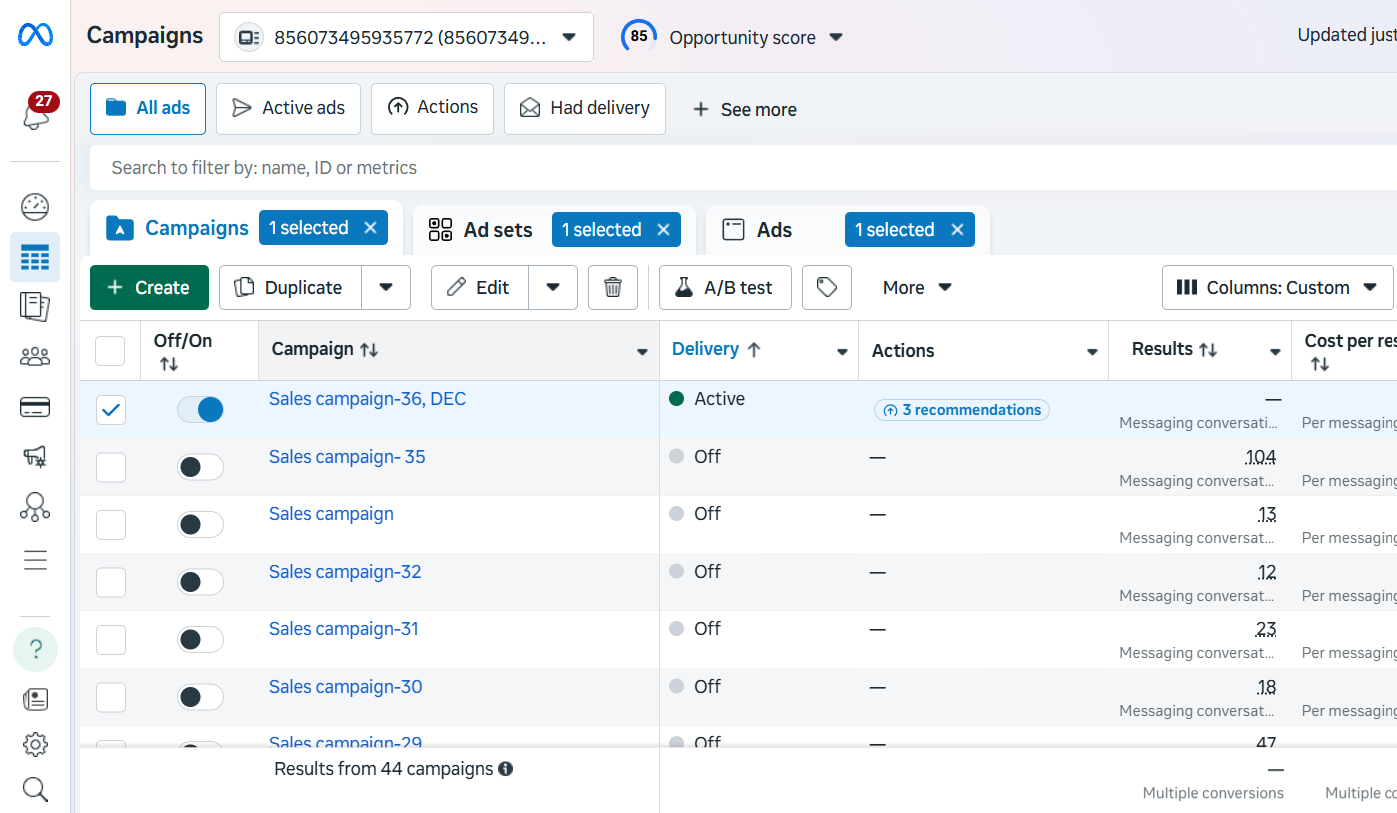The image size is (1397, 813).
Task: Open the Audiences icon in sidebar
Action: [34, 356]
